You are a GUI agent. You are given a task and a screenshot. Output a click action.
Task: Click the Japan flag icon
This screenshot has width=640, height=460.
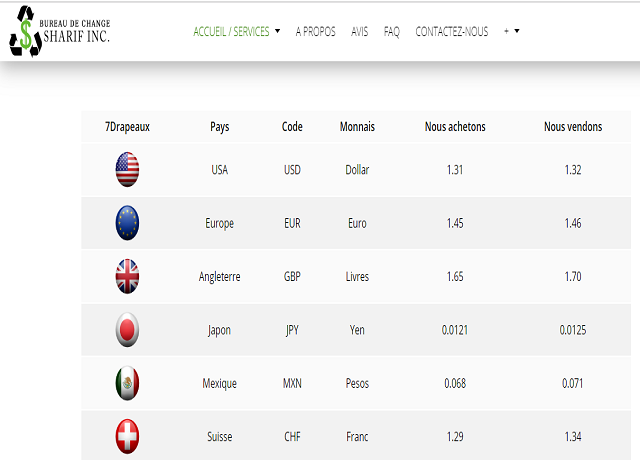click(x=127, y=330)
